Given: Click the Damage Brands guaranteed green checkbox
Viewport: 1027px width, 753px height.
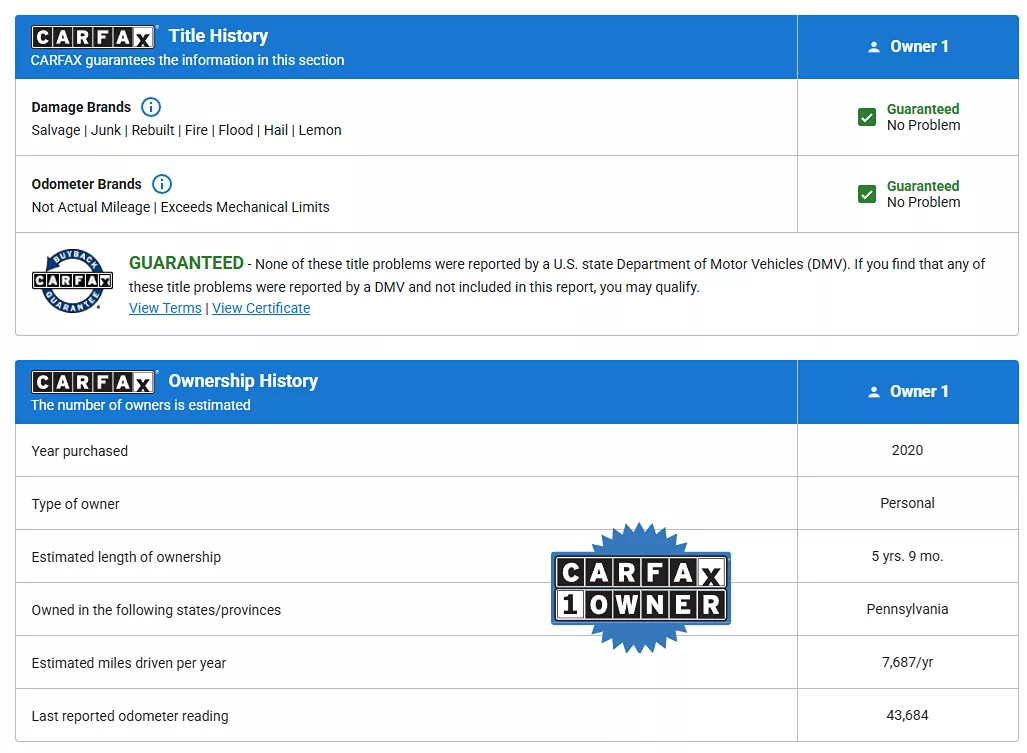Looking at the screenshot, I should [867, 117].
